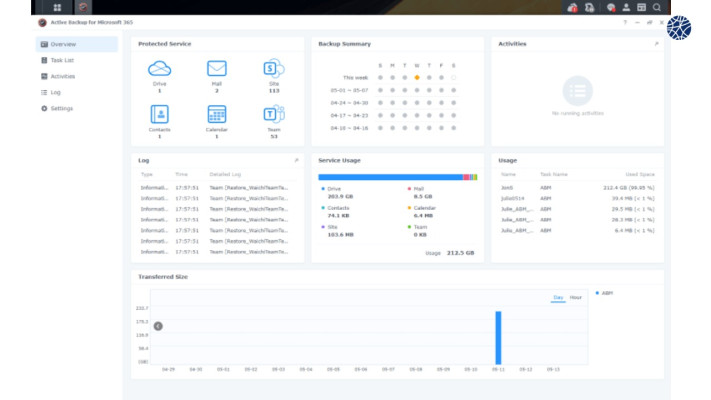Open the DSM widgets panel icon
This screenshot has height=400, width=711.
click(642, 7)
